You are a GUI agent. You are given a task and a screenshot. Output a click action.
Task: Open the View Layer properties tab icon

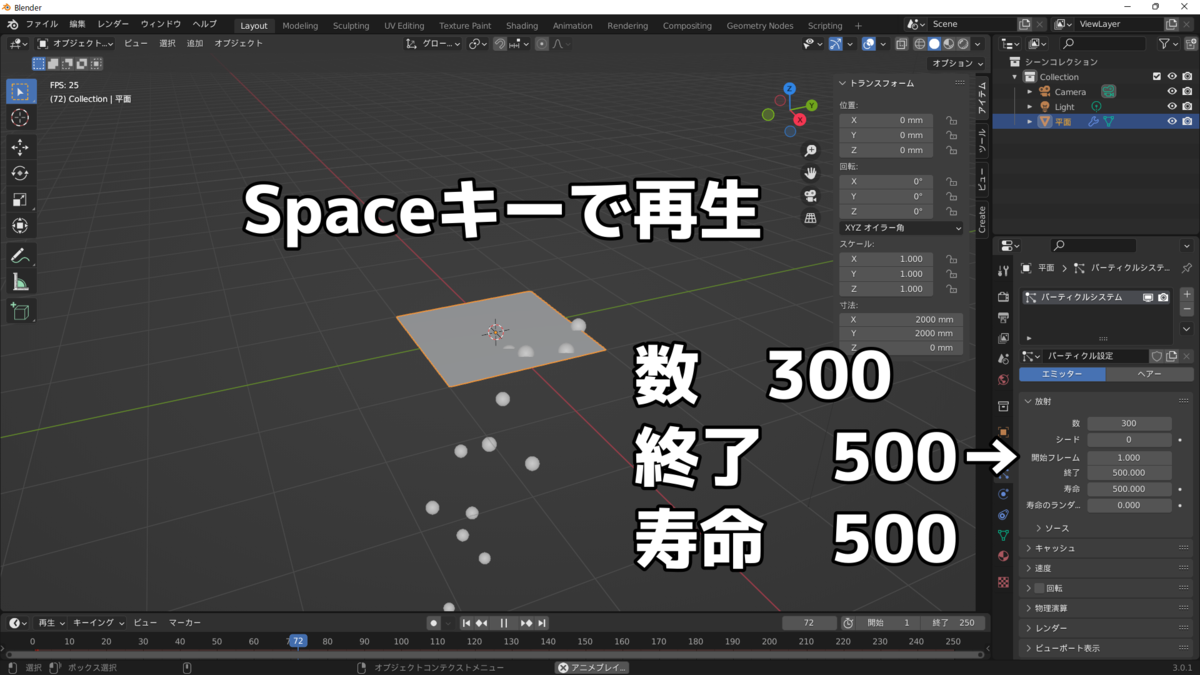pyautogui.click(x=1003, y=338)
